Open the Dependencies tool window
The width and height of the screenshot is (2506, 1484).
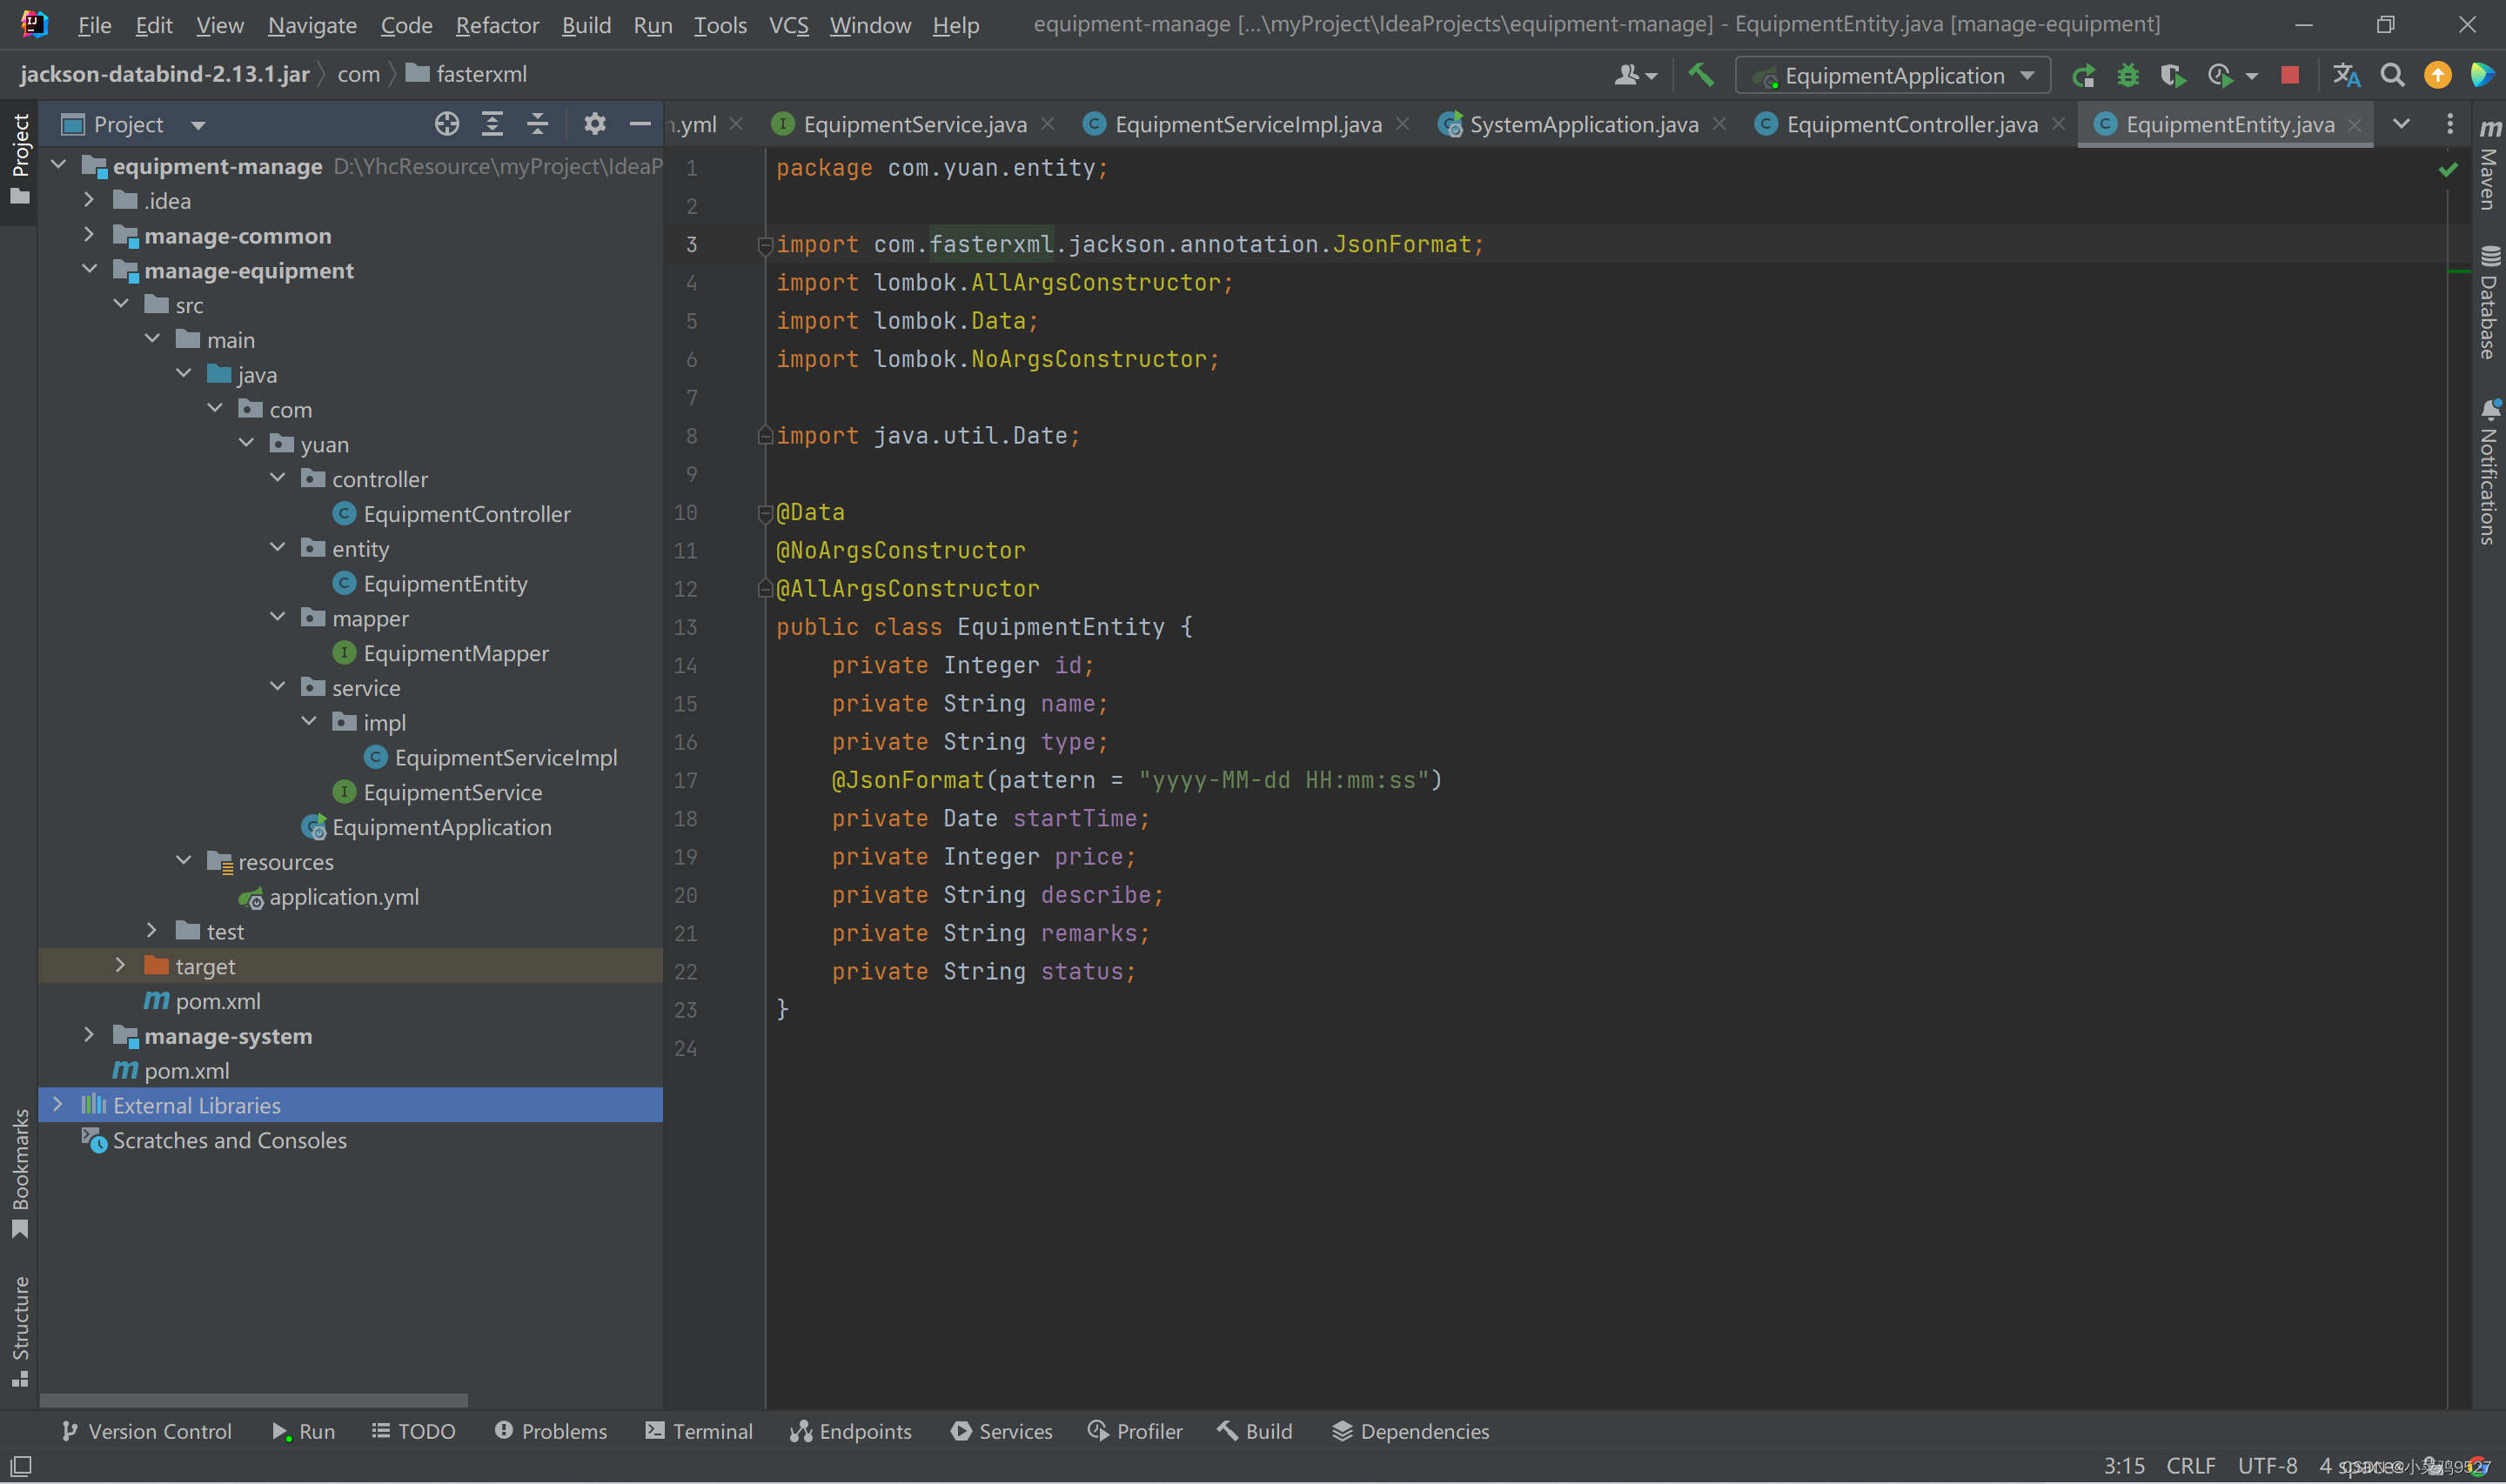[1411, 1431]
